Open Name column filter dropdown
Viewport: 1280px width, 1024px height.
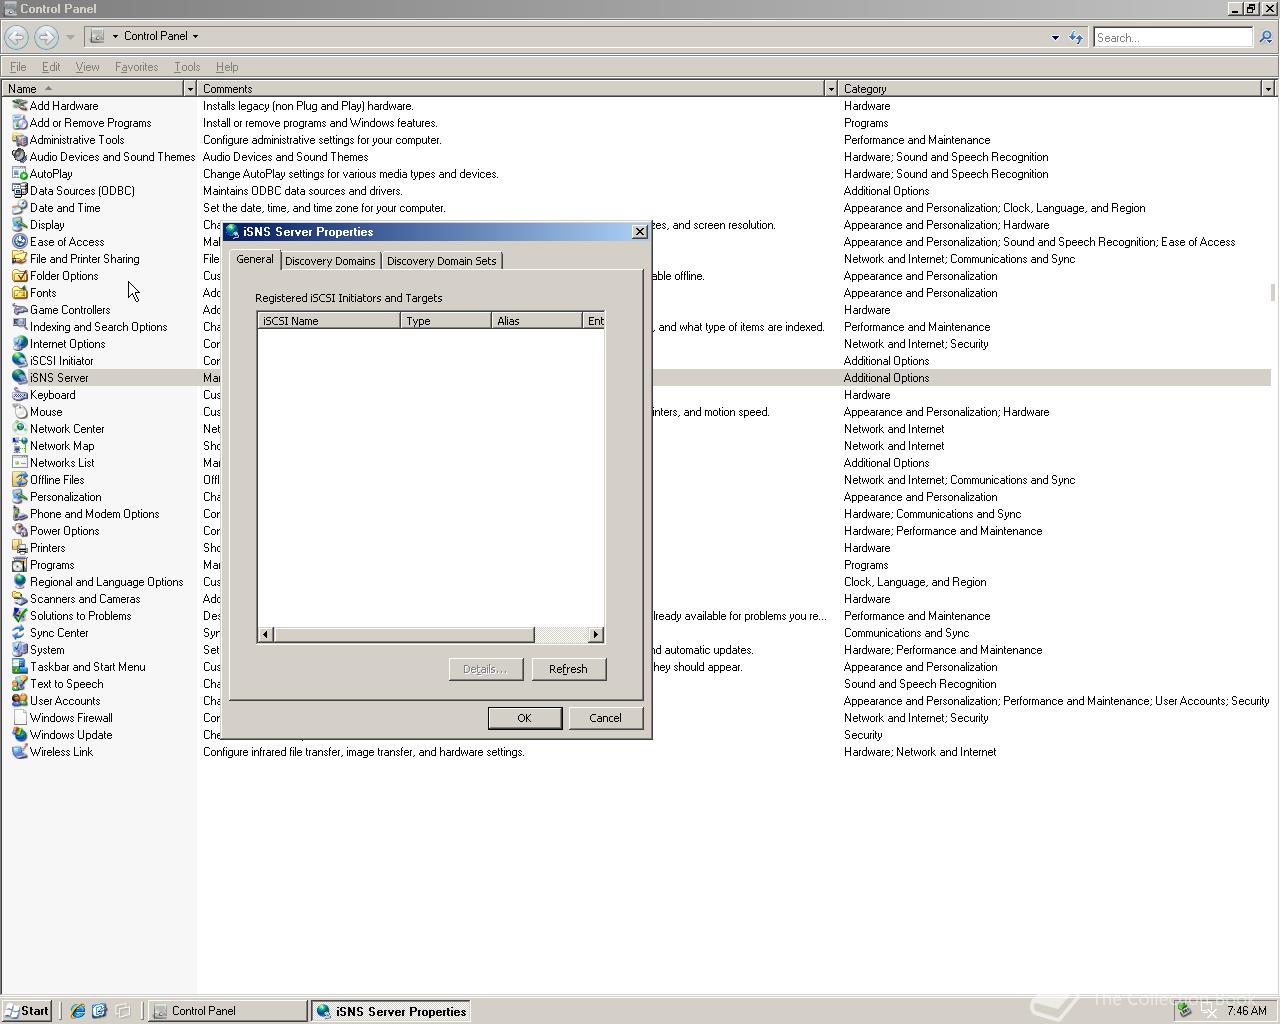pyautogui.click(x=190, y=89)
